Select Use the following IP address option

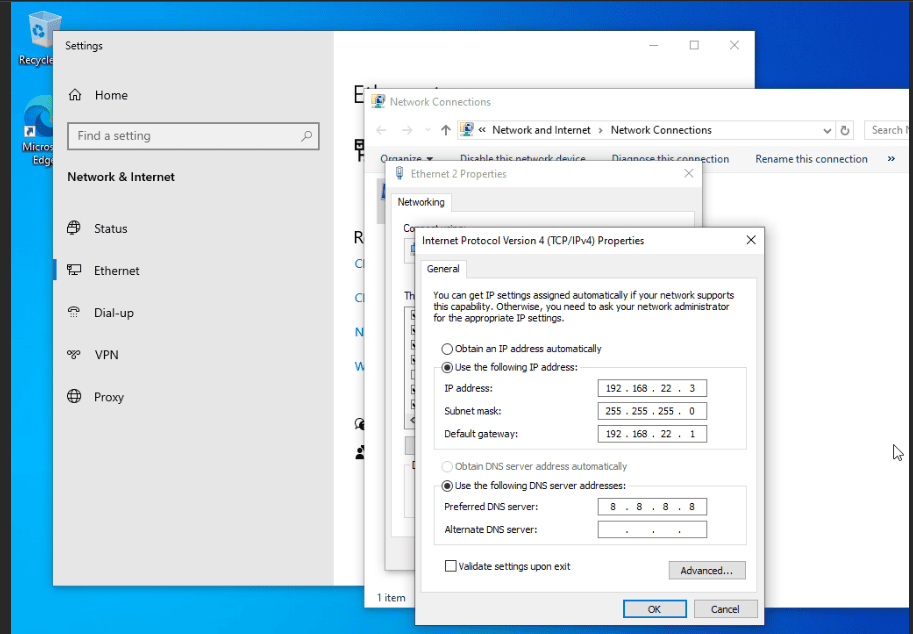tap(447, 368)
